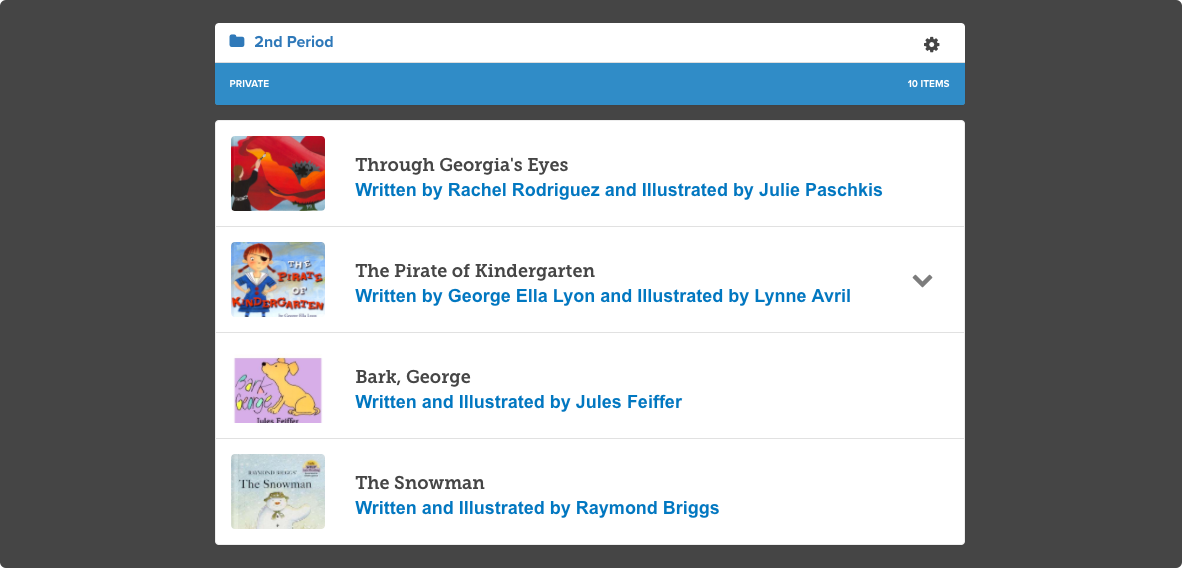
Task: Select the title The Snowman
Action: click(x=420, y=482)
